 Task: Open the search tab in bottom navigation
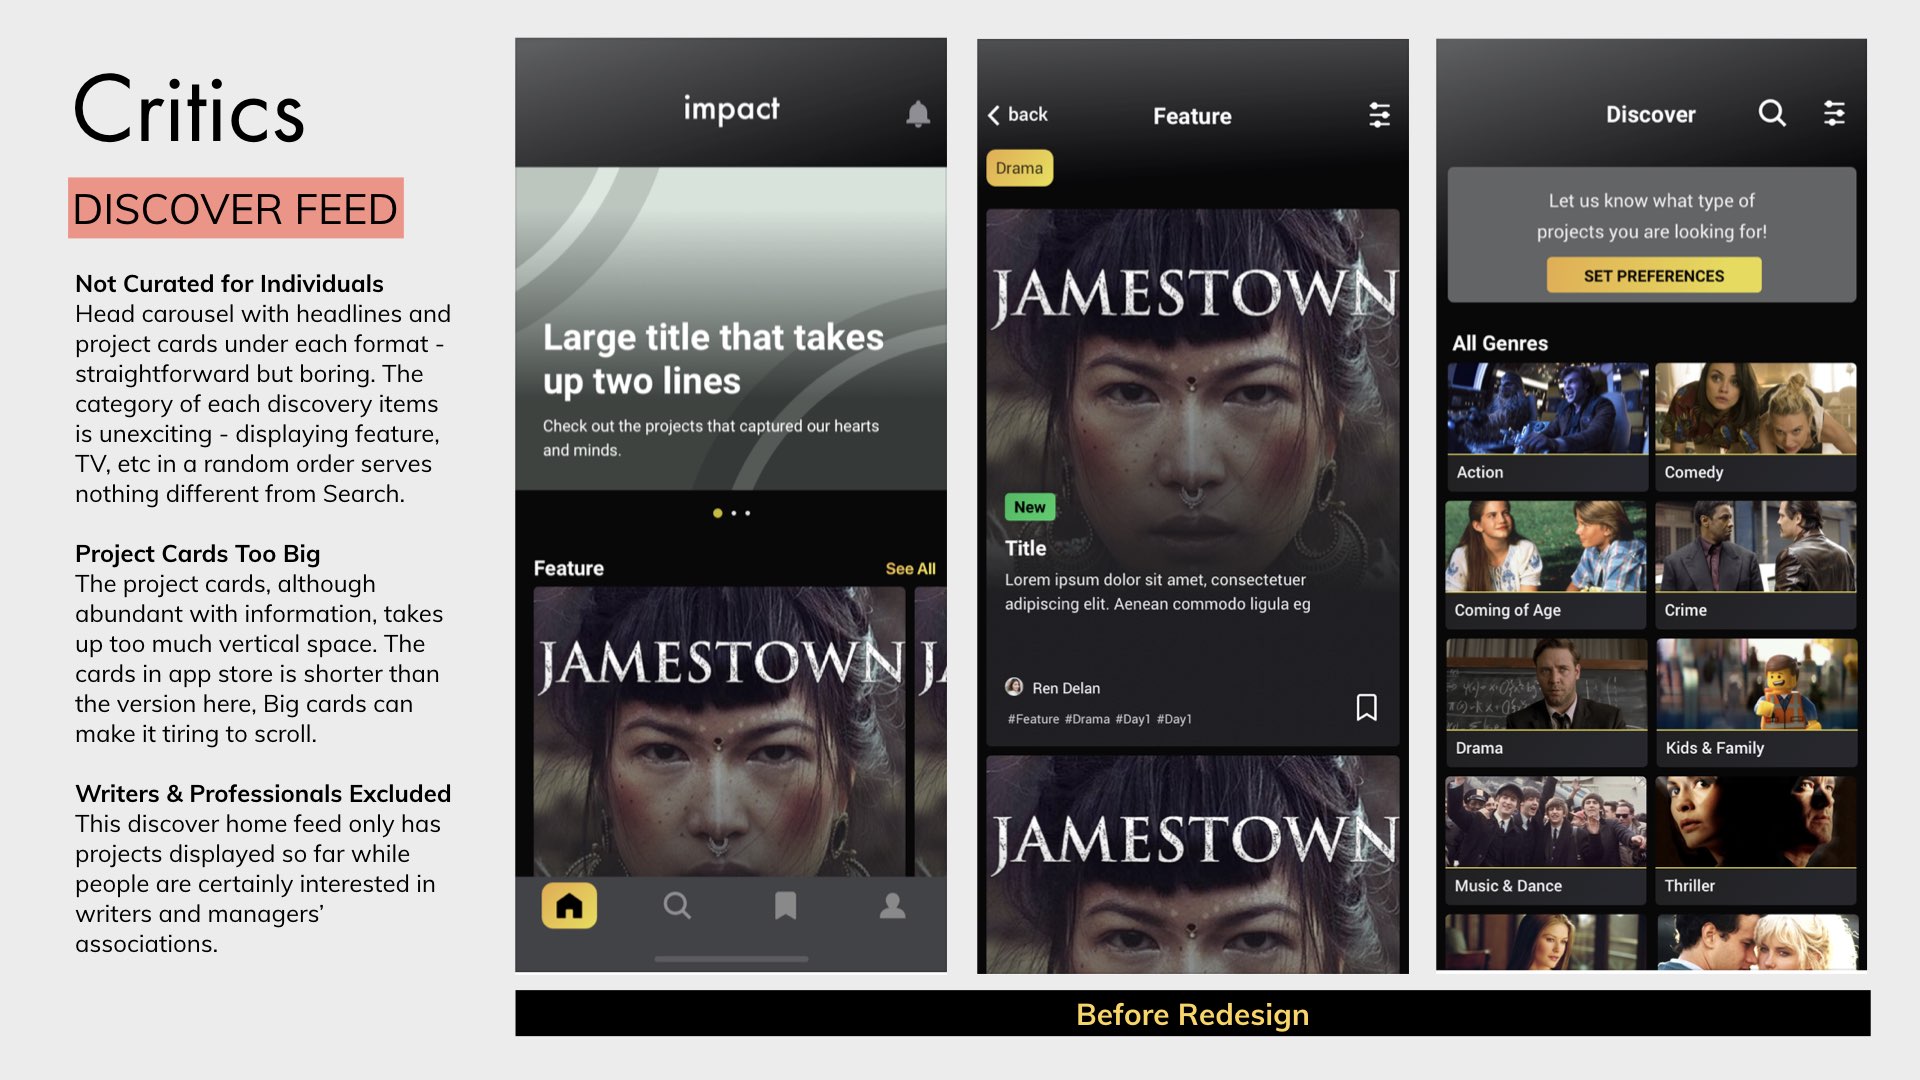pyautogui.click(x=677, y=906)
